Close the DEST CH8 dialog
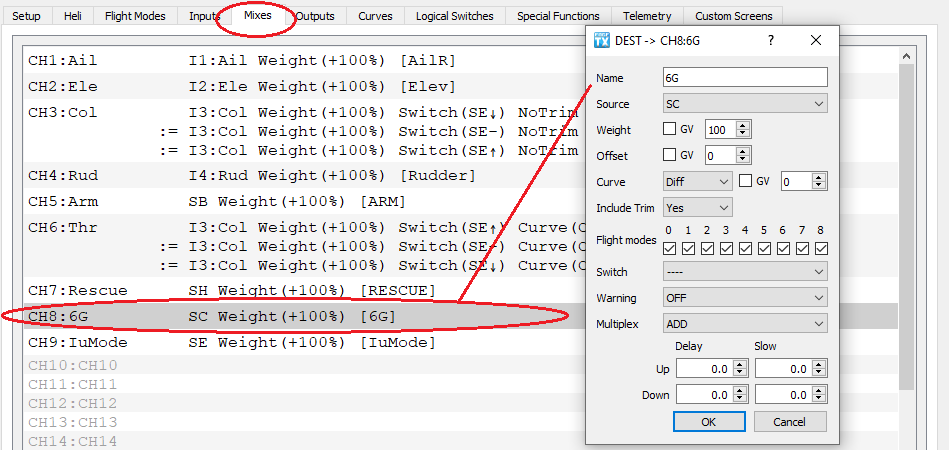Viewport: 949px width, 450px height. click(x=816, y=40)
